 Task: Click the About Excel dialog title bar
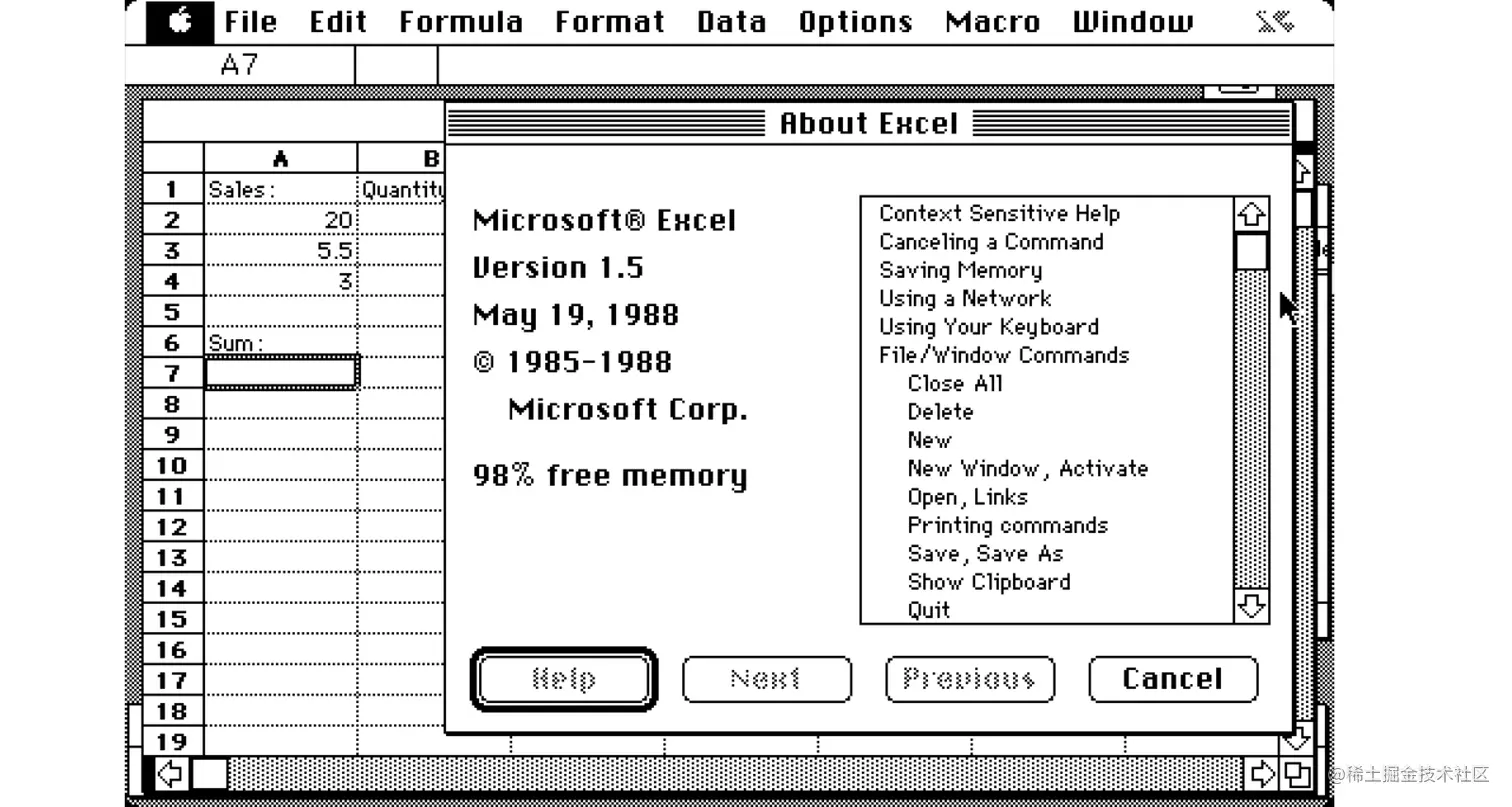pos(869,123)
